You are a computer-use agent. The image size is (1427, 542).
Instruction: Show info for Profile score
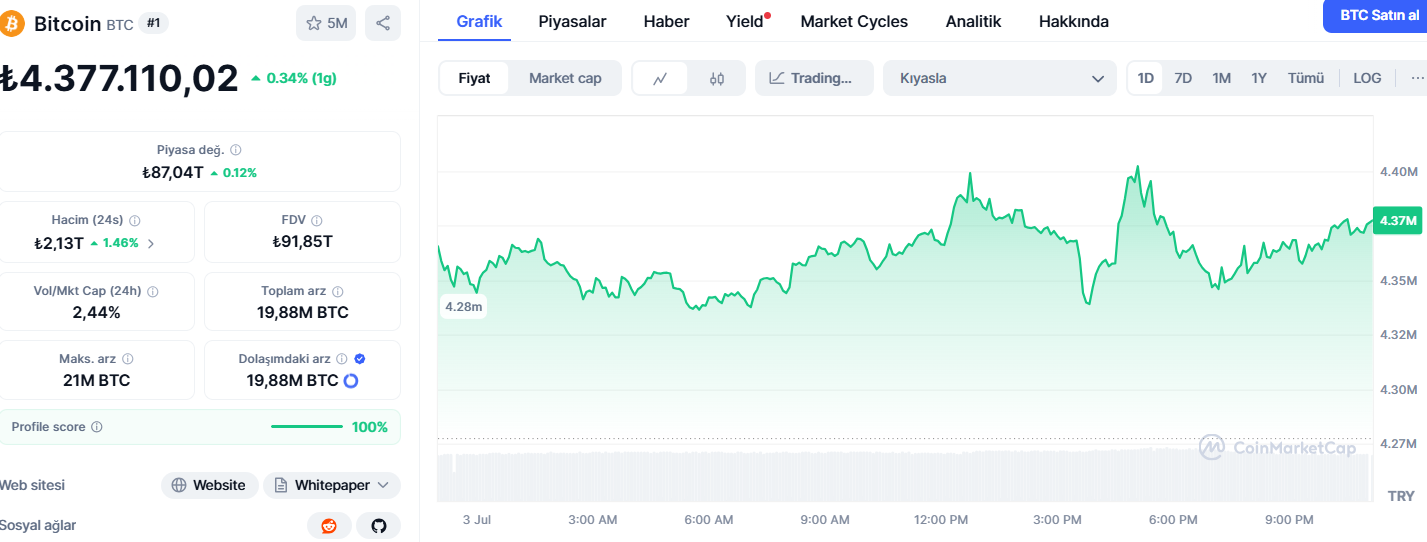tap(97, 427)
